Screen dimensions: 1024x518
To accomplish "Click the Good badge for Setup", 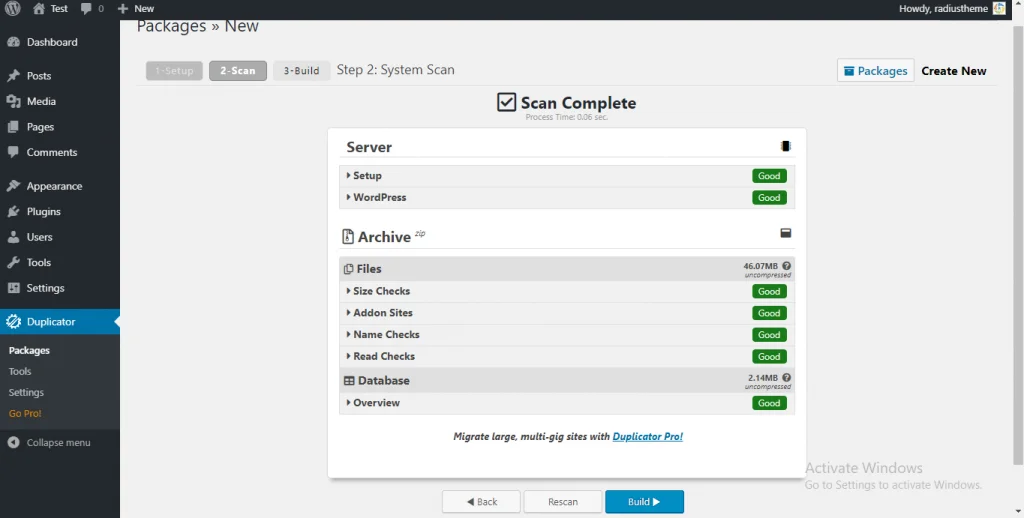I will [769, 176].
